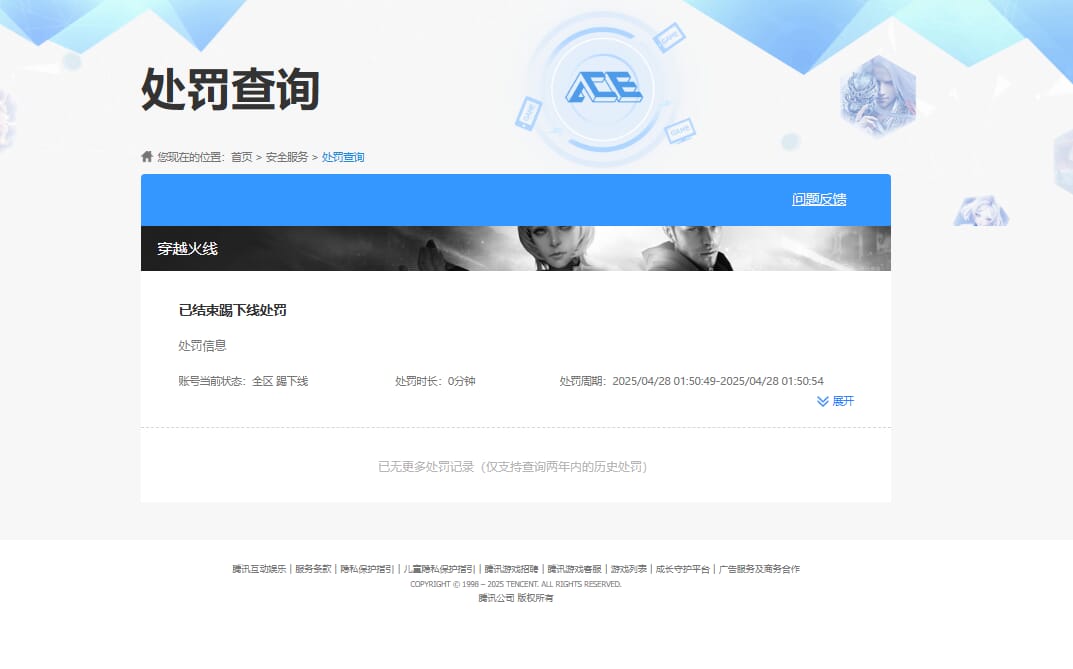Open 游戏列表 footer link
The width and height of the screenshot is (1073, 669).
tap(628, 568)
